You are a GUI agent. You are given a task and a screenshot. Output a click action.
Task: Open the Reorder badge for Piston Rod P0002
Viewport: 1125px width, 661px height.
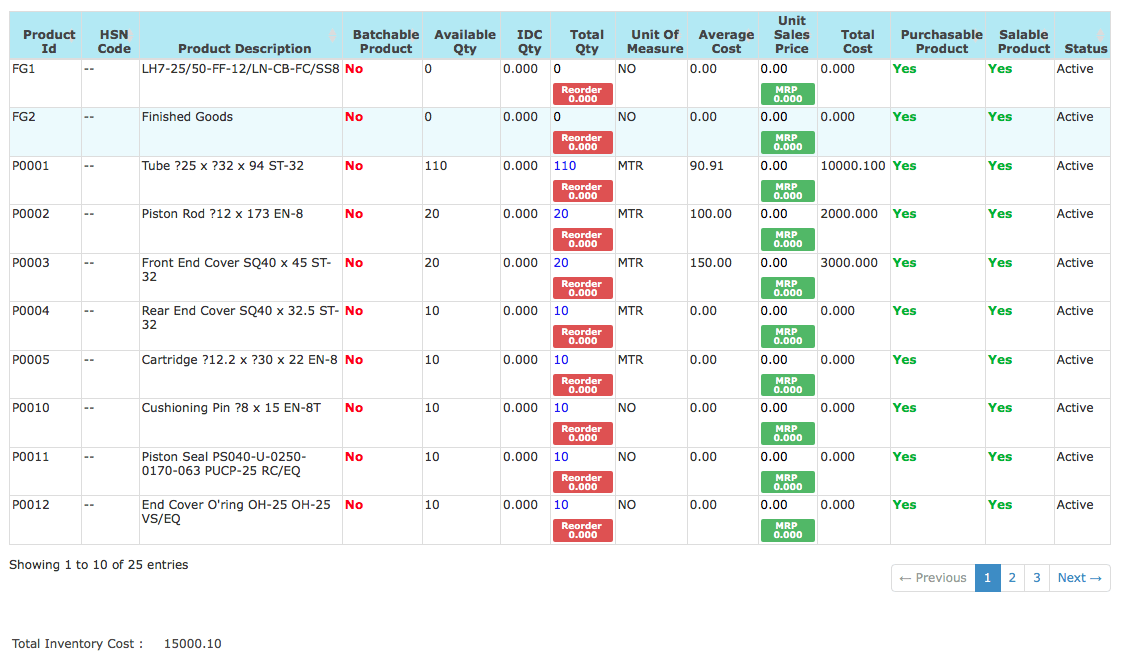click(x=583, y=239)
